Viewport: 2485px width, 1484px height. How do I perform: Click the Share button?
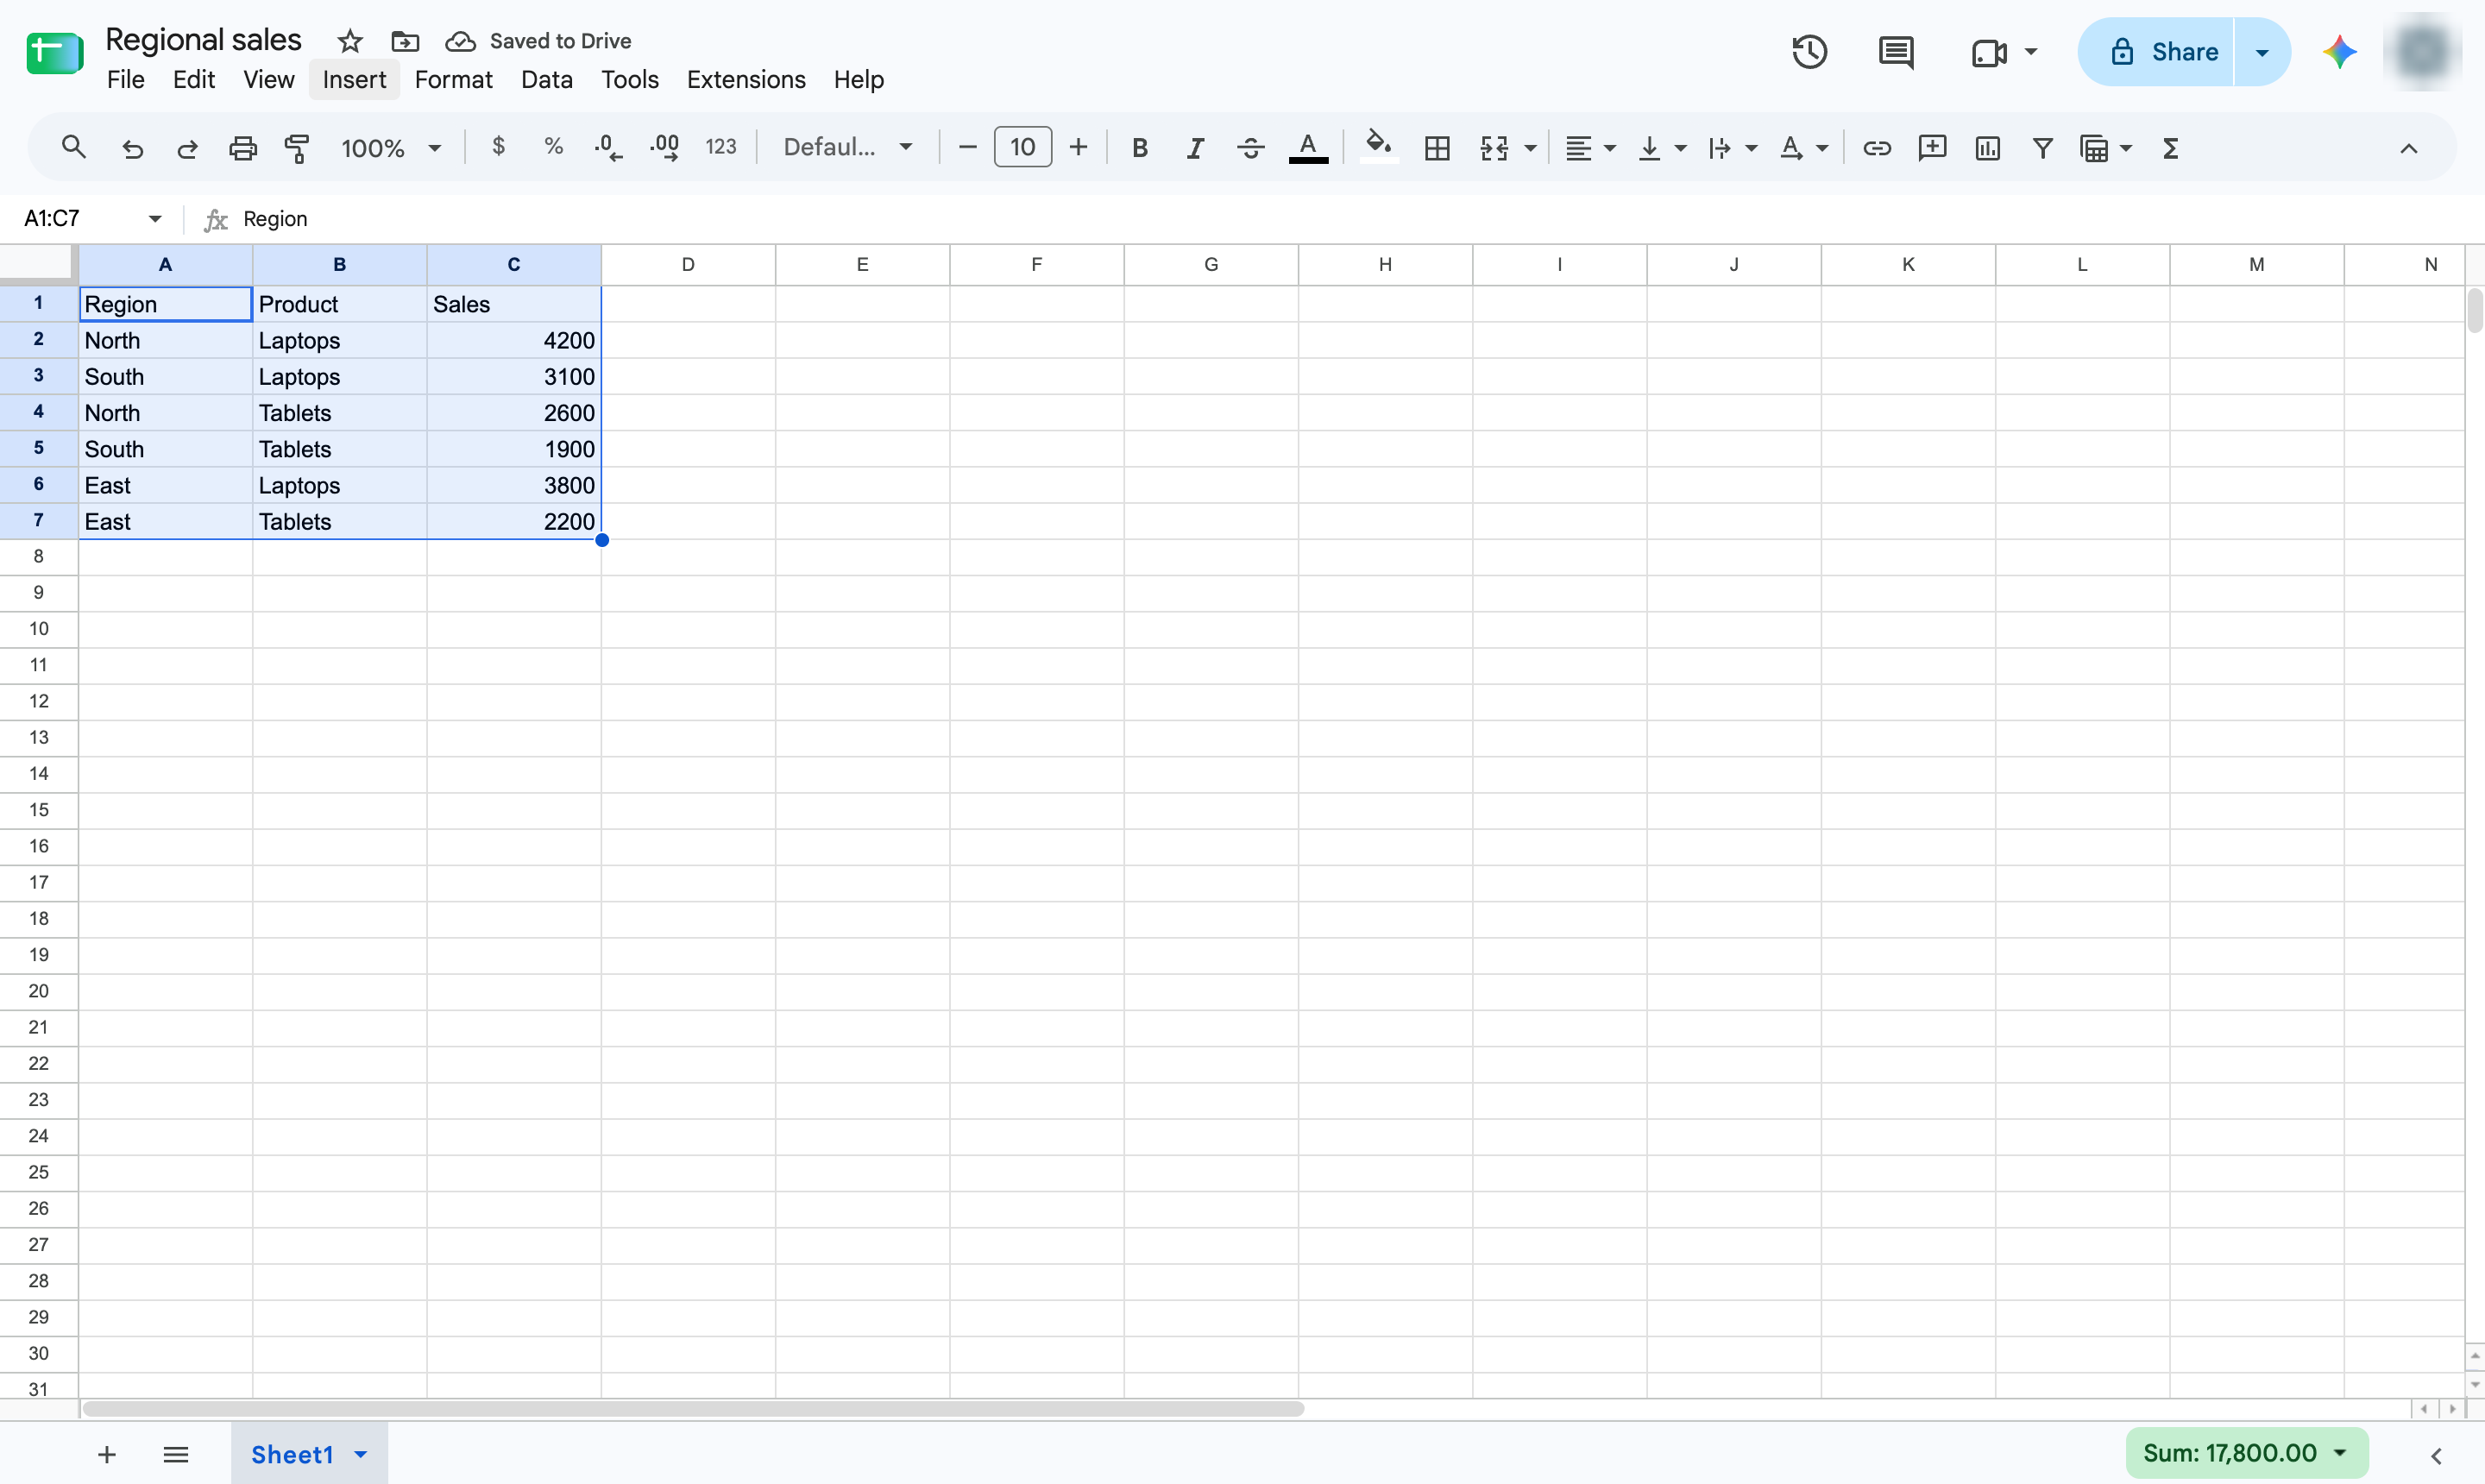[x=2156, y=52]
